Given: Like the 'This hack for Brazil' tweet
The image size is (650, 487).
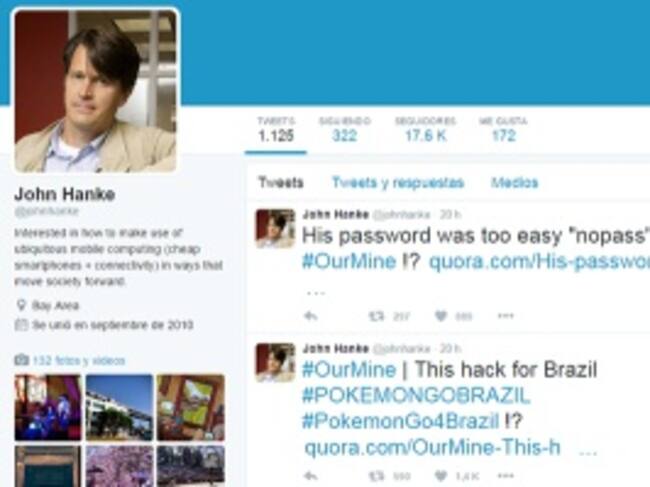Looking at the screenshot, I should (441, 475).
